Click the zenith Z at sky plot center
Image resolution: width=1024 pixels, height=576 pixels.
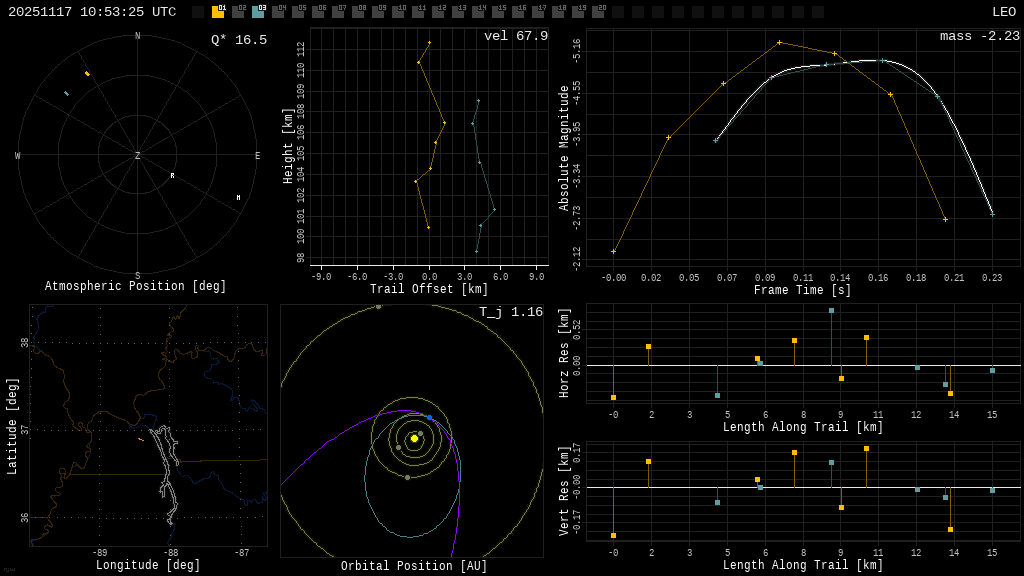pyautogui.click(x=138, y=156)
